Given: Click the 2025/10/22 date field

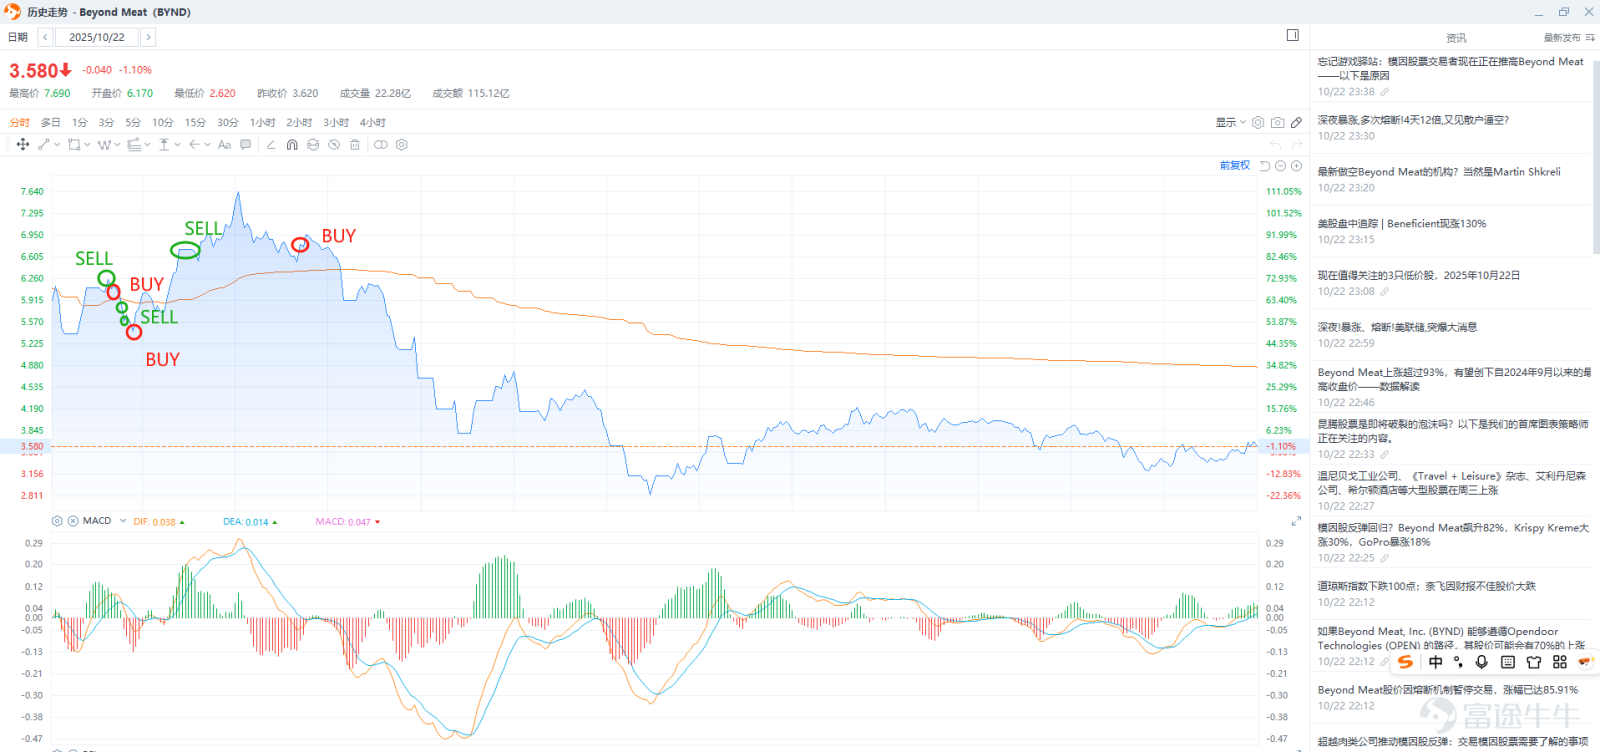Looking at the screenshot, I should click(x=97, y=37).
